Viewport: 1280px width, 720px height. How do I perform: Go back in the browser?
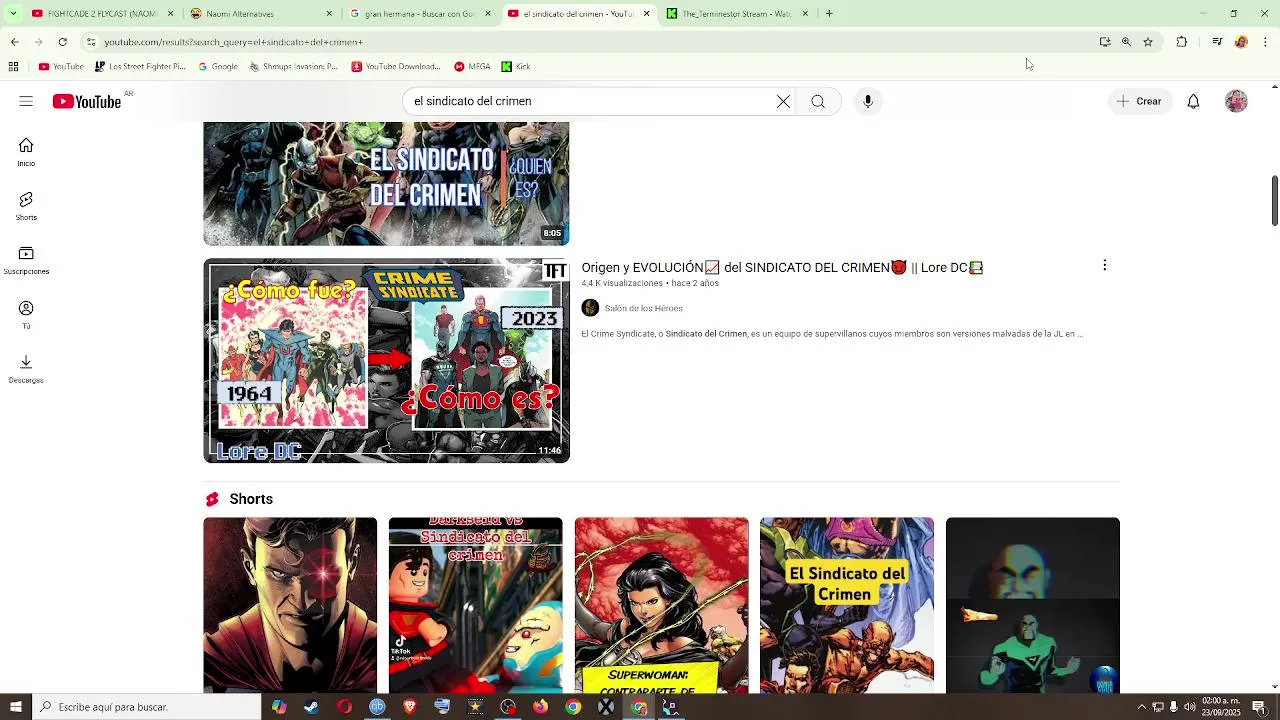tap(14, 42)
